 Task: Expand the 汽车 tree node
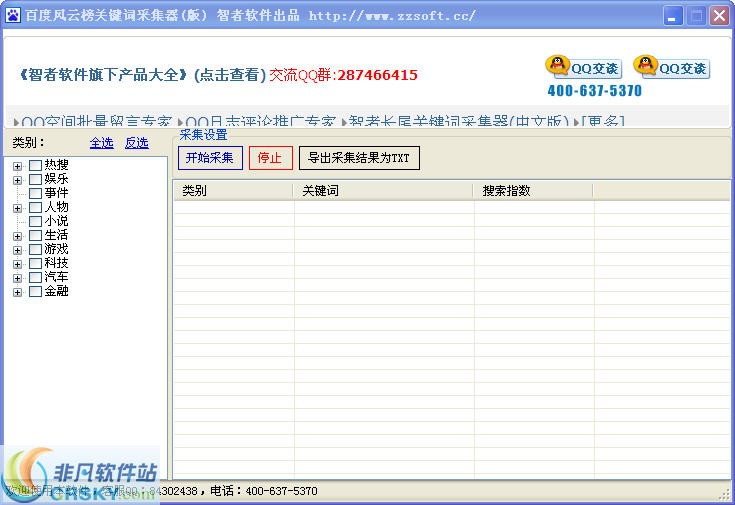17,279
